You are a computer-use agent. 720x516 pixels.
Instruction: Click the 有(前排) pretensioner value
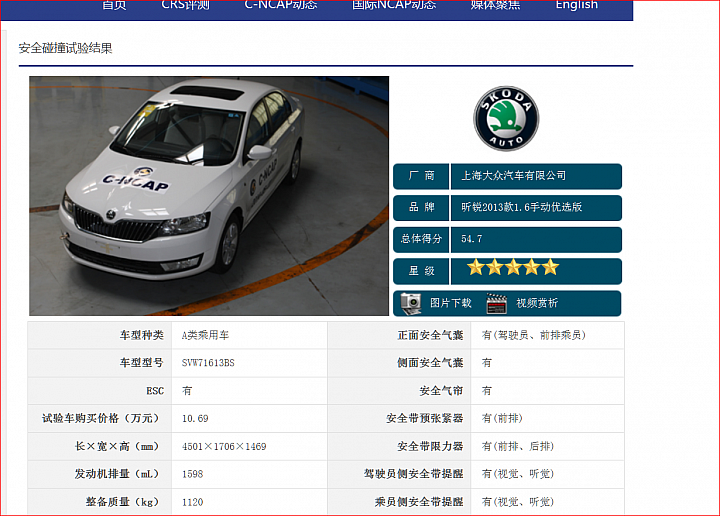pyautogui.click(x=502, y=419)
